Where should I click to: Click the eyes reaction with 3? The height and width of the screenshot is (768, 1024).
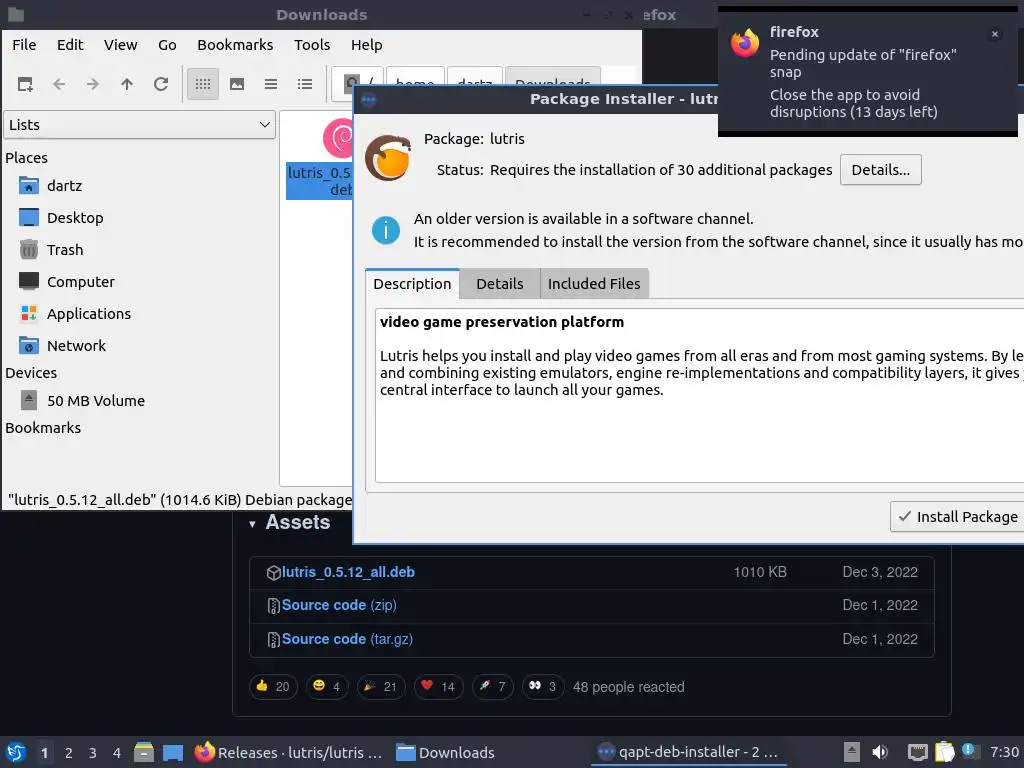[x=543, y=686]
